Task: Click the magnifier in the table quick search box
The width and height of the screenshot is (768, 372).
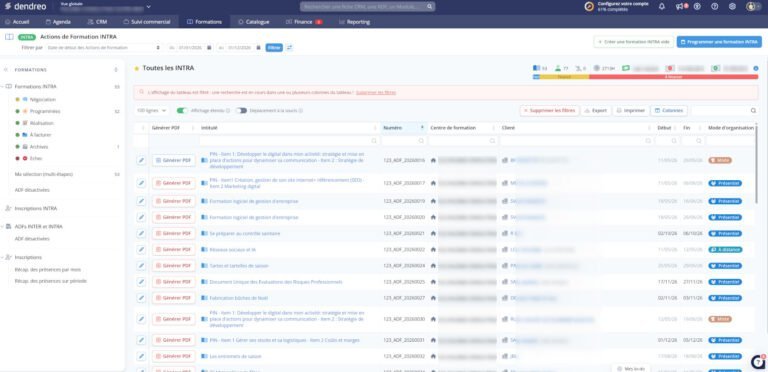Action: click(753, 111)
